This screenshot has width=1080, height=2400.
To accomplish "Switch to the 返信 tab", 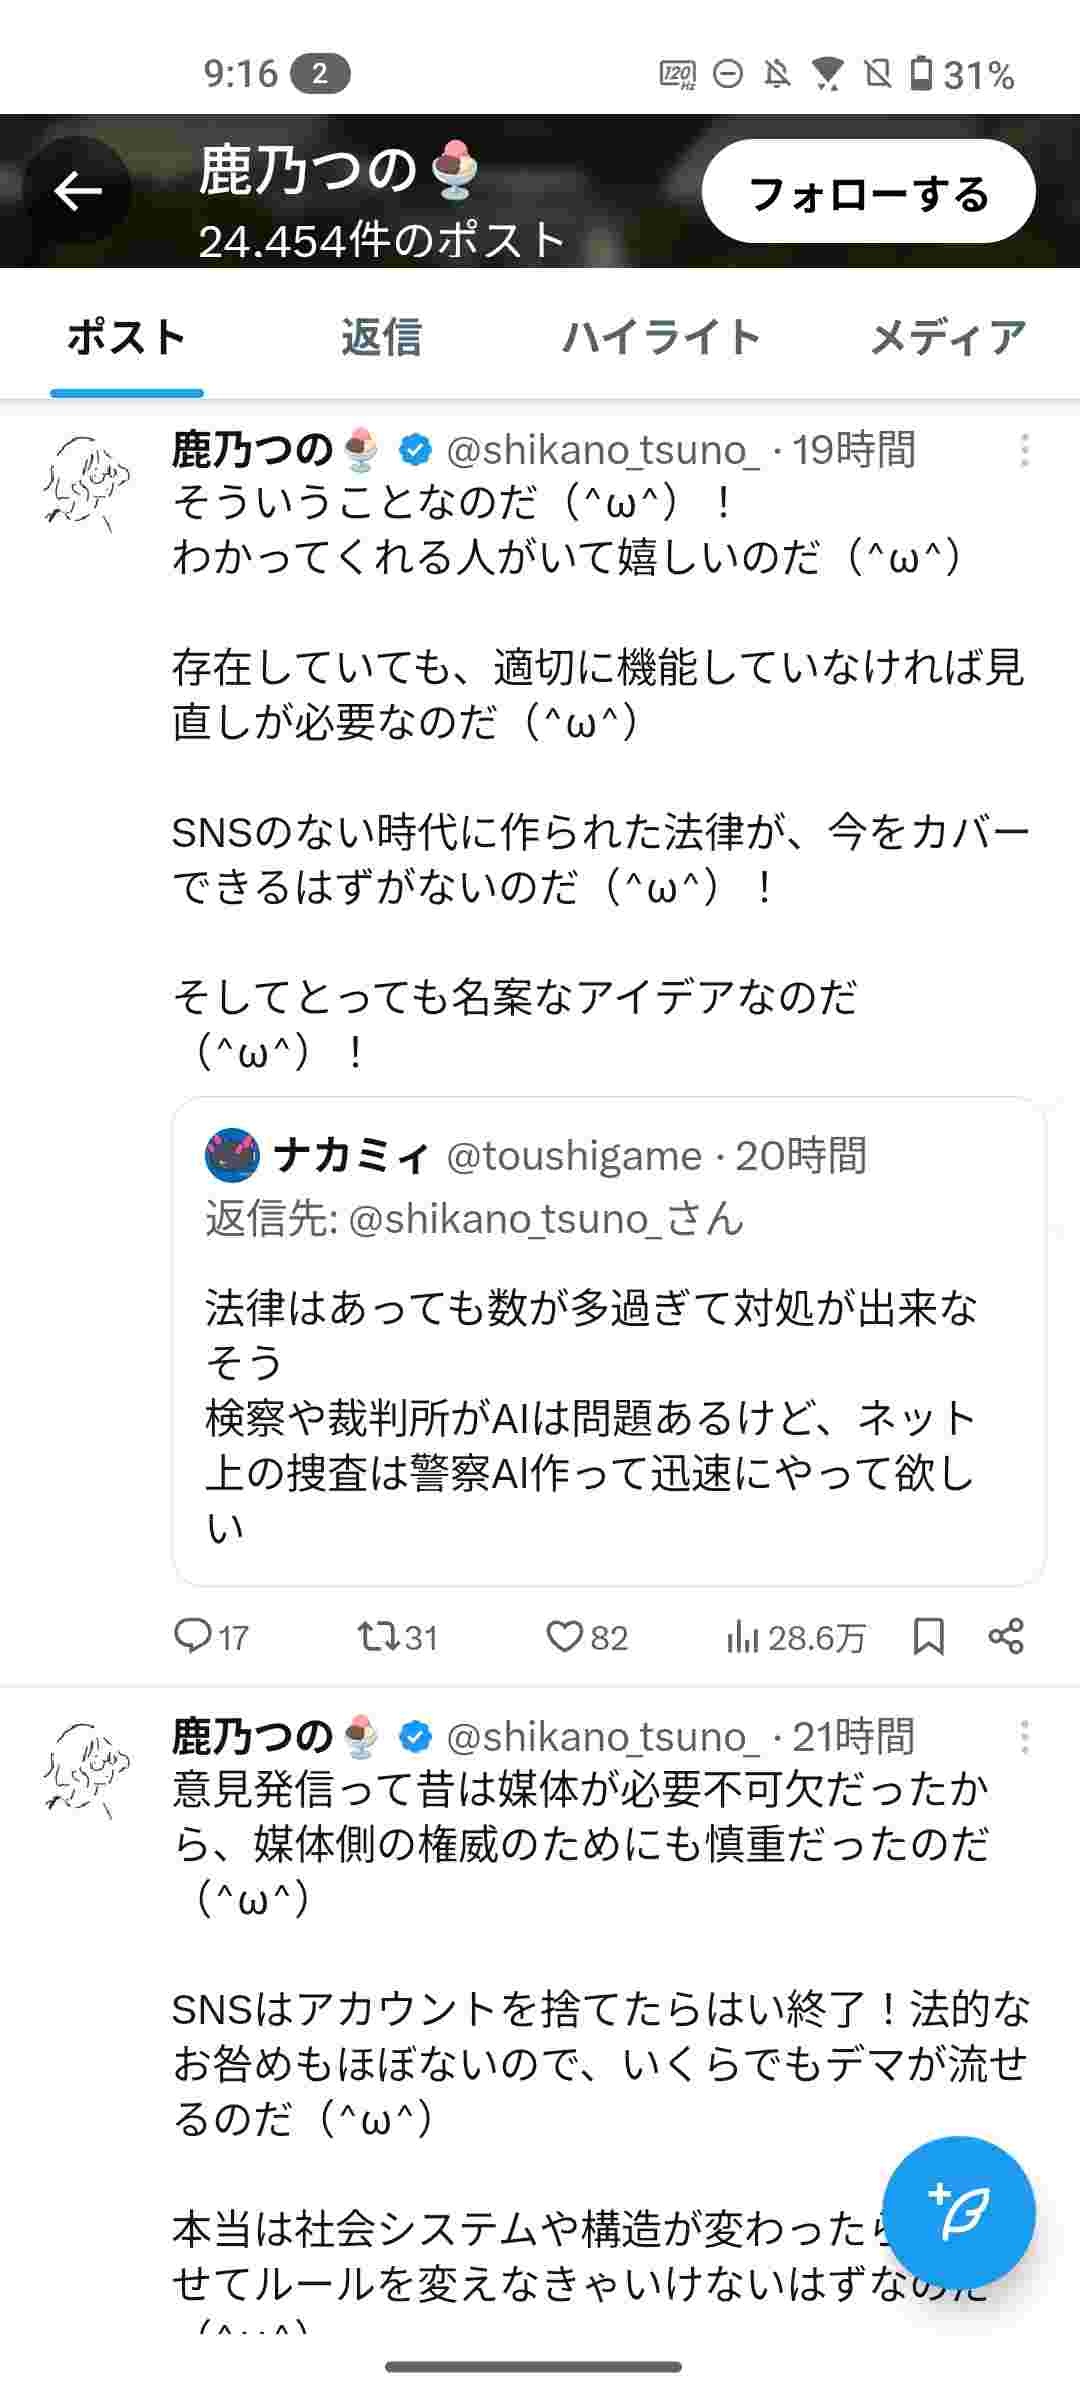I will (381, 338).
